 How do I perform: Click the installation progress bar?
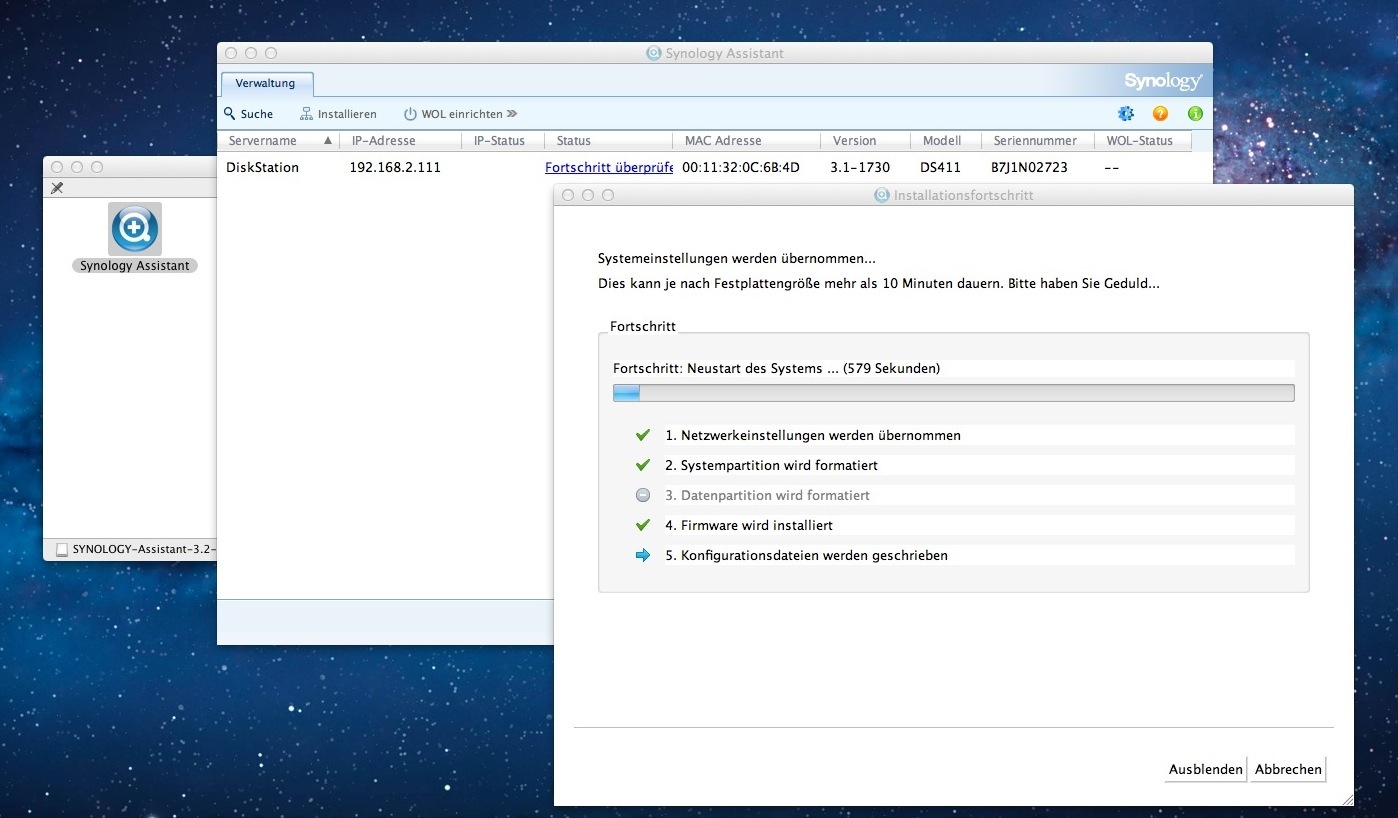954,393
